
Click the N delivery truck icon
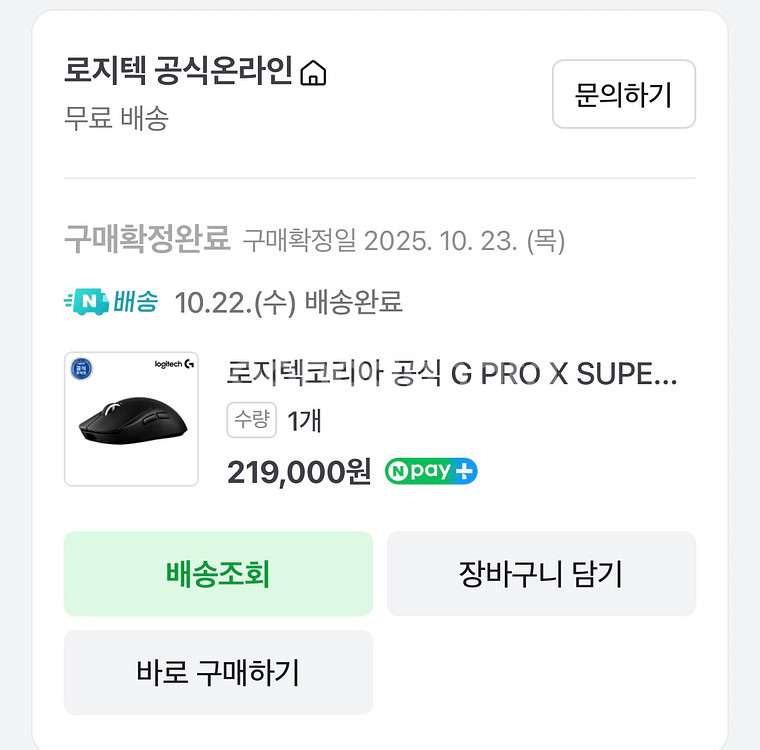pos(84,302)
